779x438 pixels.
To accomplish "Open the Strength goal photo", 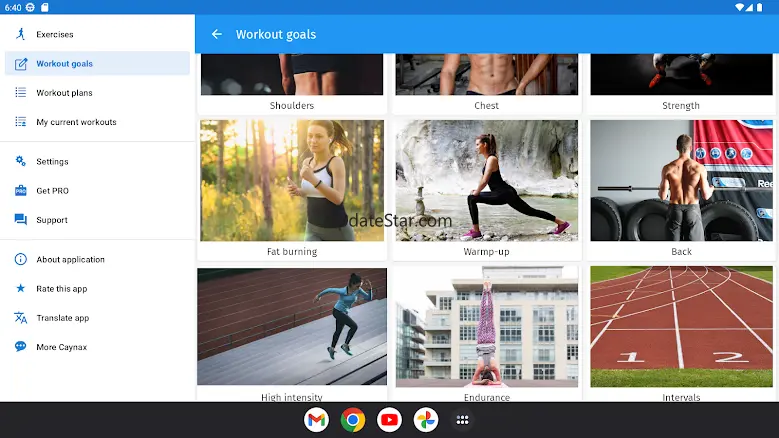I will (x=682, y=74).
